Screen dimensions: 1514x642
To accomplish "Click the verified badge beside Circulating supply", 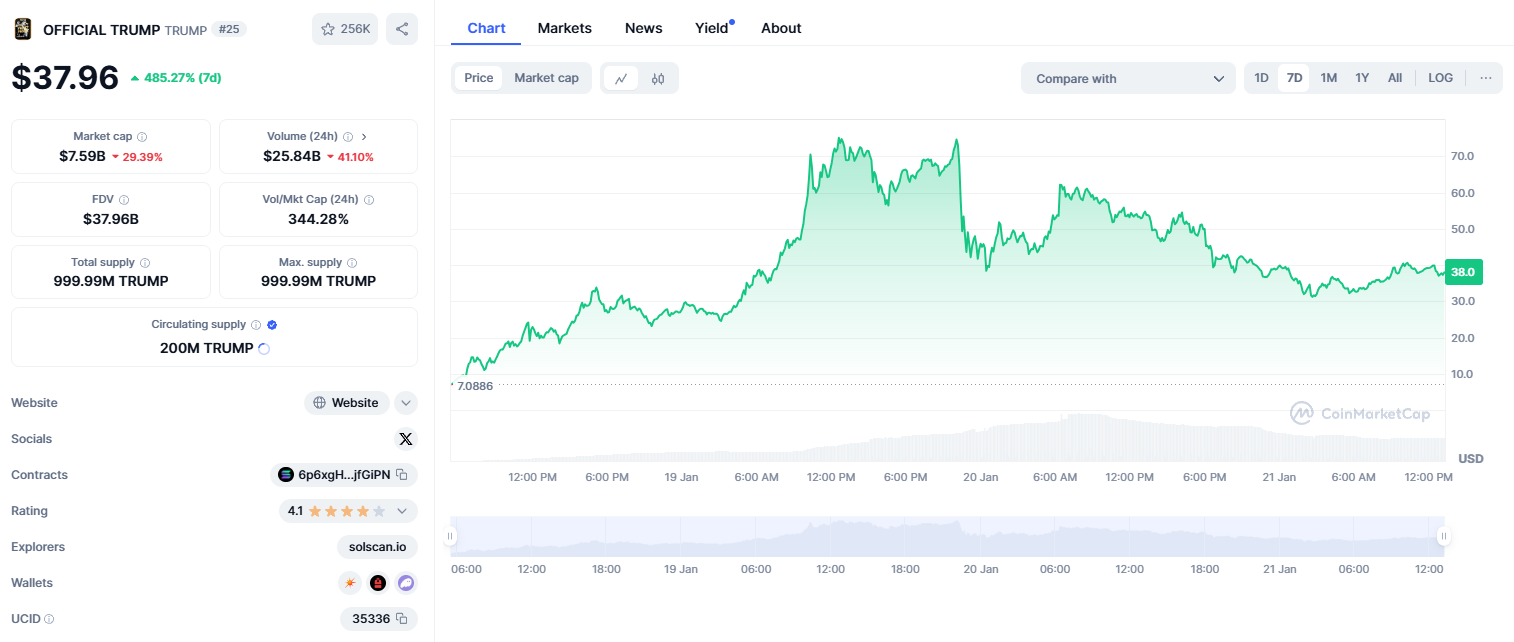I will [x=272, y=325].
